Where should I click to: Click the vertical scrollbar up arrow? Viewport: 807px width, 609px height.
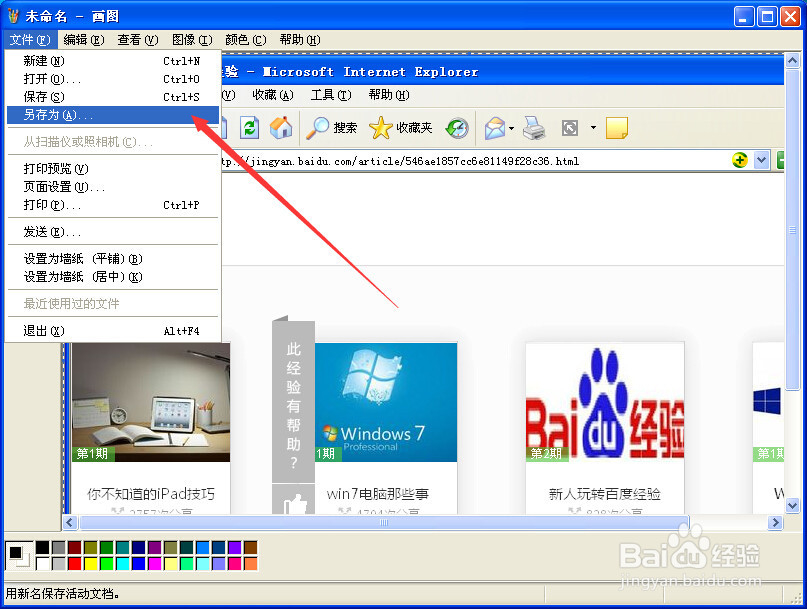792,61
